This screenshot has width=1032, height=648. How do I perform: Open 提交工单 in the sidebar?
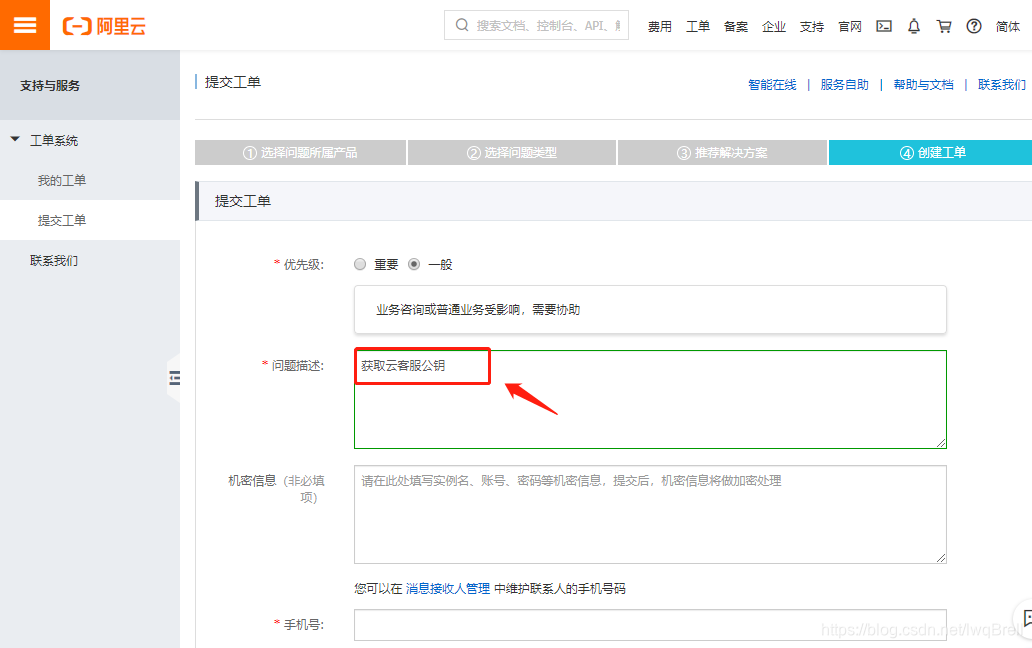(x=62, y=220)
